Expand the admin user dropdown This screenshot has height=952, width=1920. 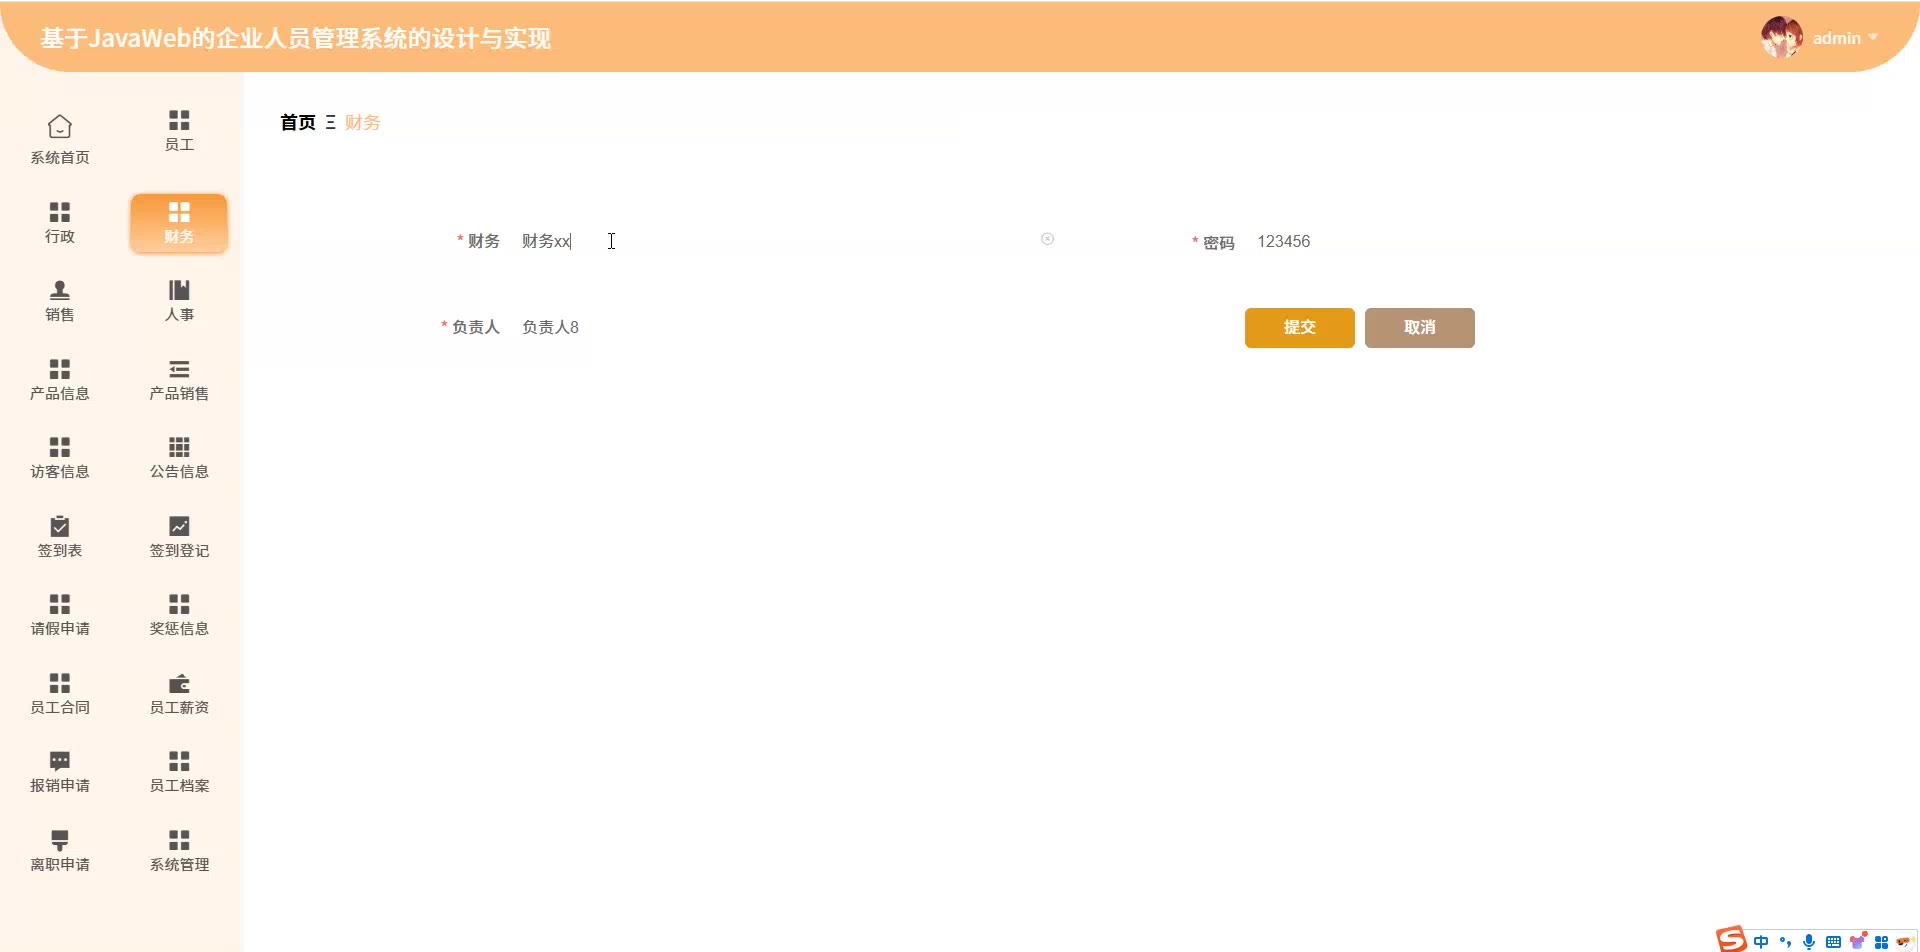click(x=1873, y=38)
